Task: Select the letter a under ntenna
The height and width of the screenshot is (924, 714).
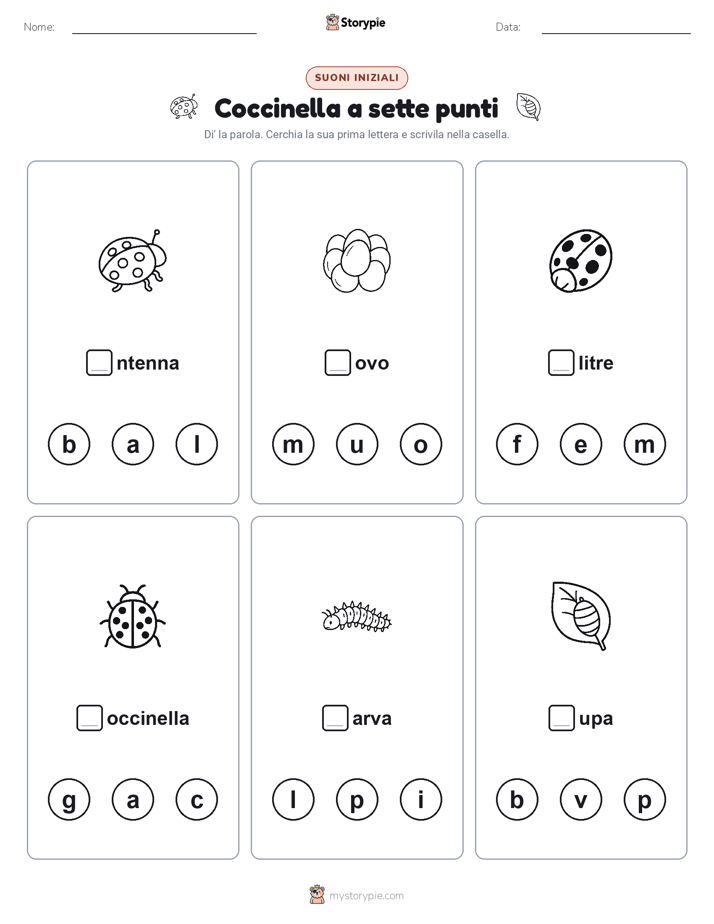Action: point(133,444)
